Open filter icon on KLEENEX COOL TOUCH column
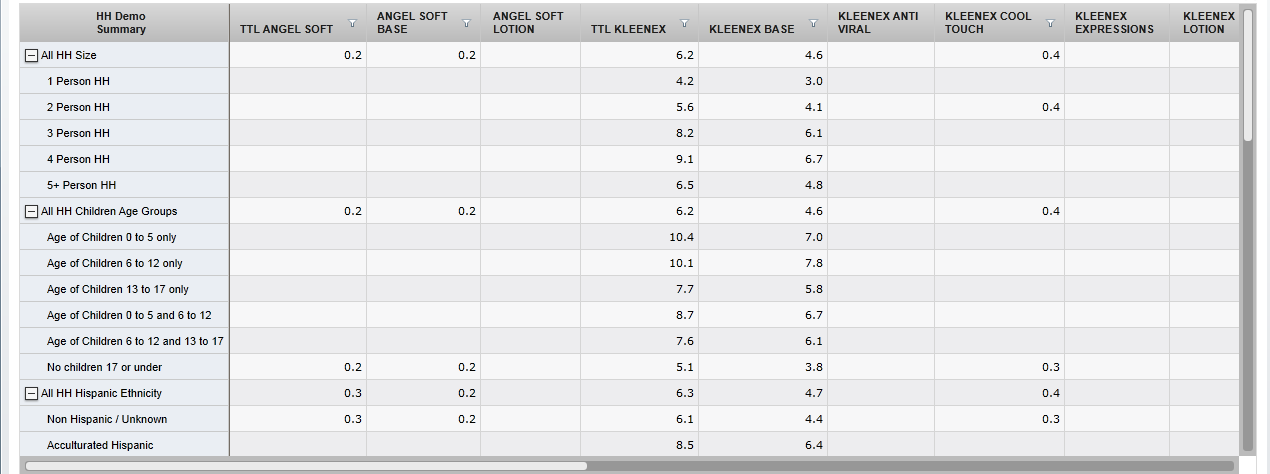 click(1050, 23)
